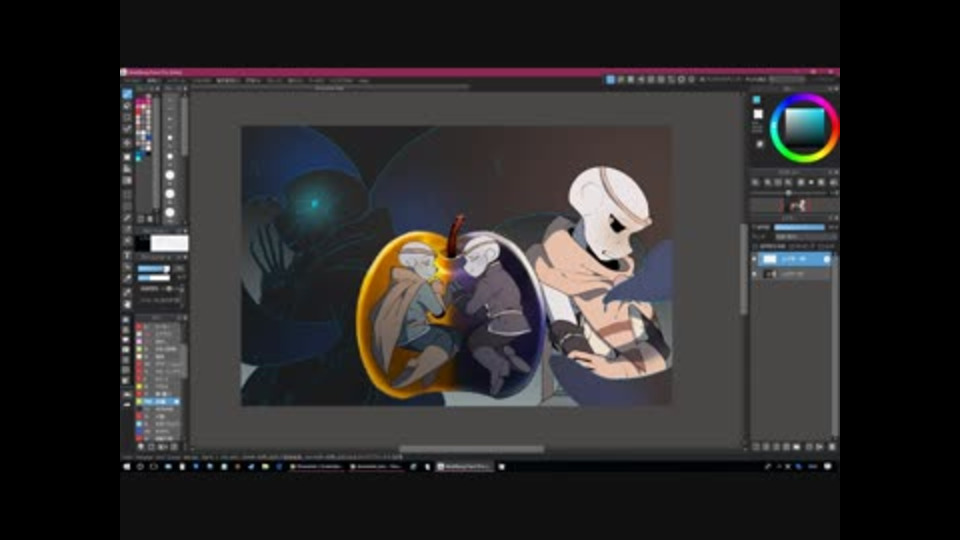Select the second layer in Layers panel
Viewport: 960px width, 540px height.
tap(793, 274)
